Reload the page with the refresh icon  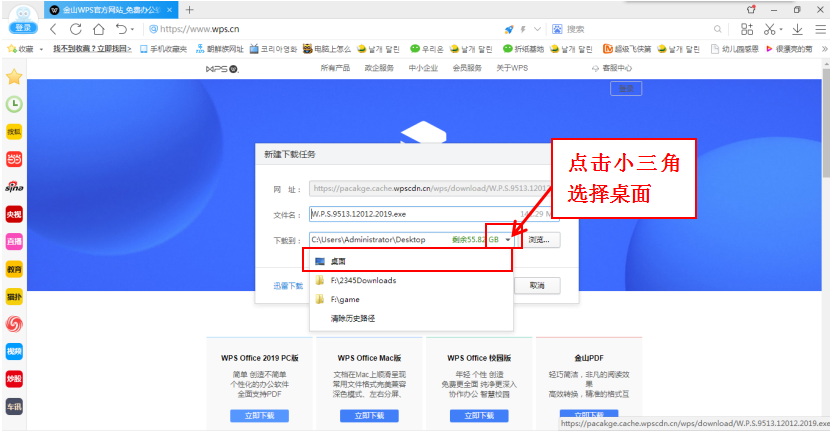[x=76, y=29]
